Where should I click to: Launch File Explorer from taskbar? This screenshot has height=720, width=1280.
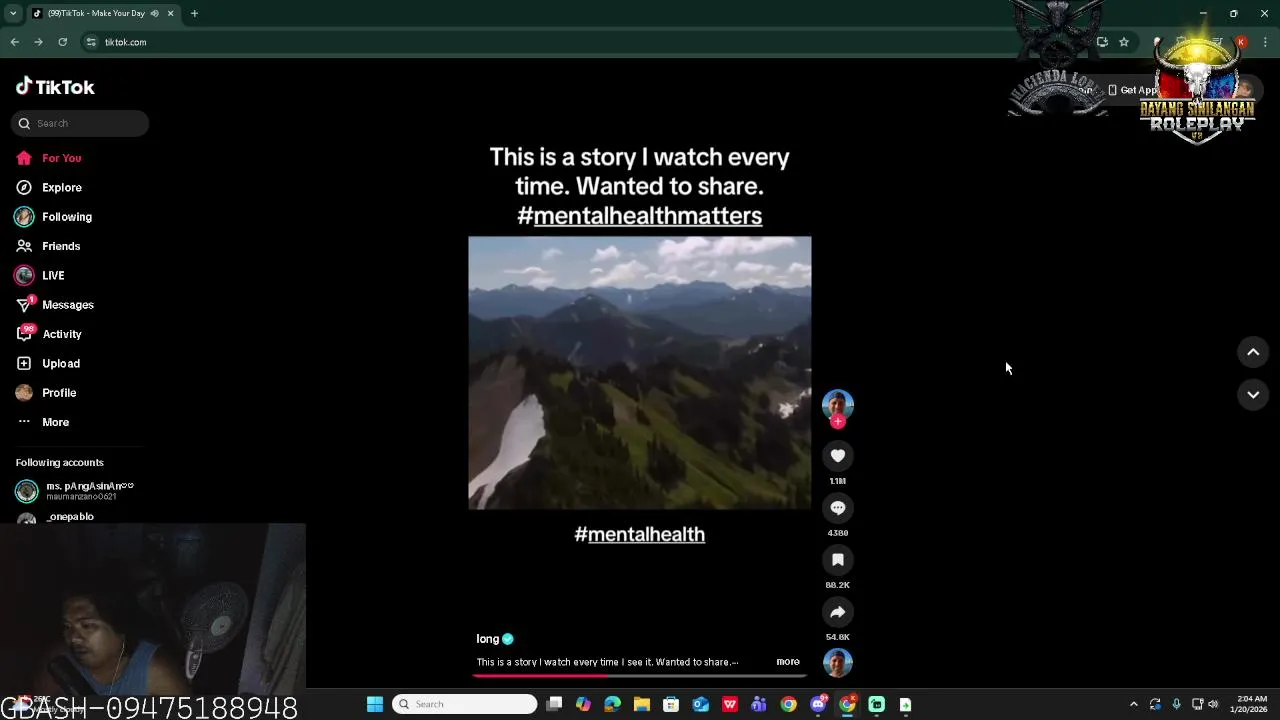point(642,704)
